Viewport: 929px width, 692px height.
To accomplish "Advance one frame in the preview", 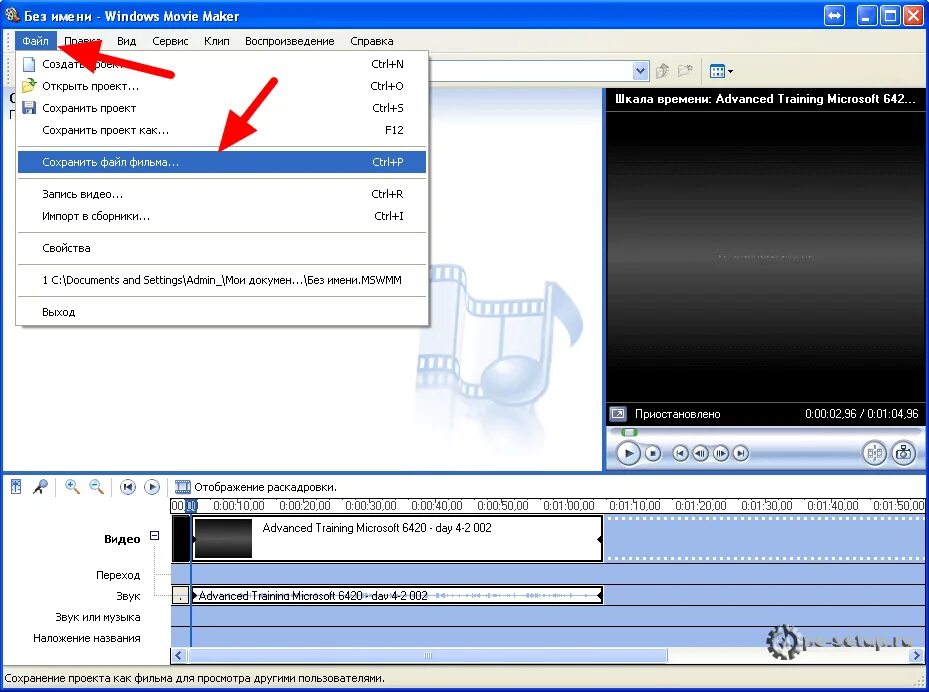I will coord(720,453).
